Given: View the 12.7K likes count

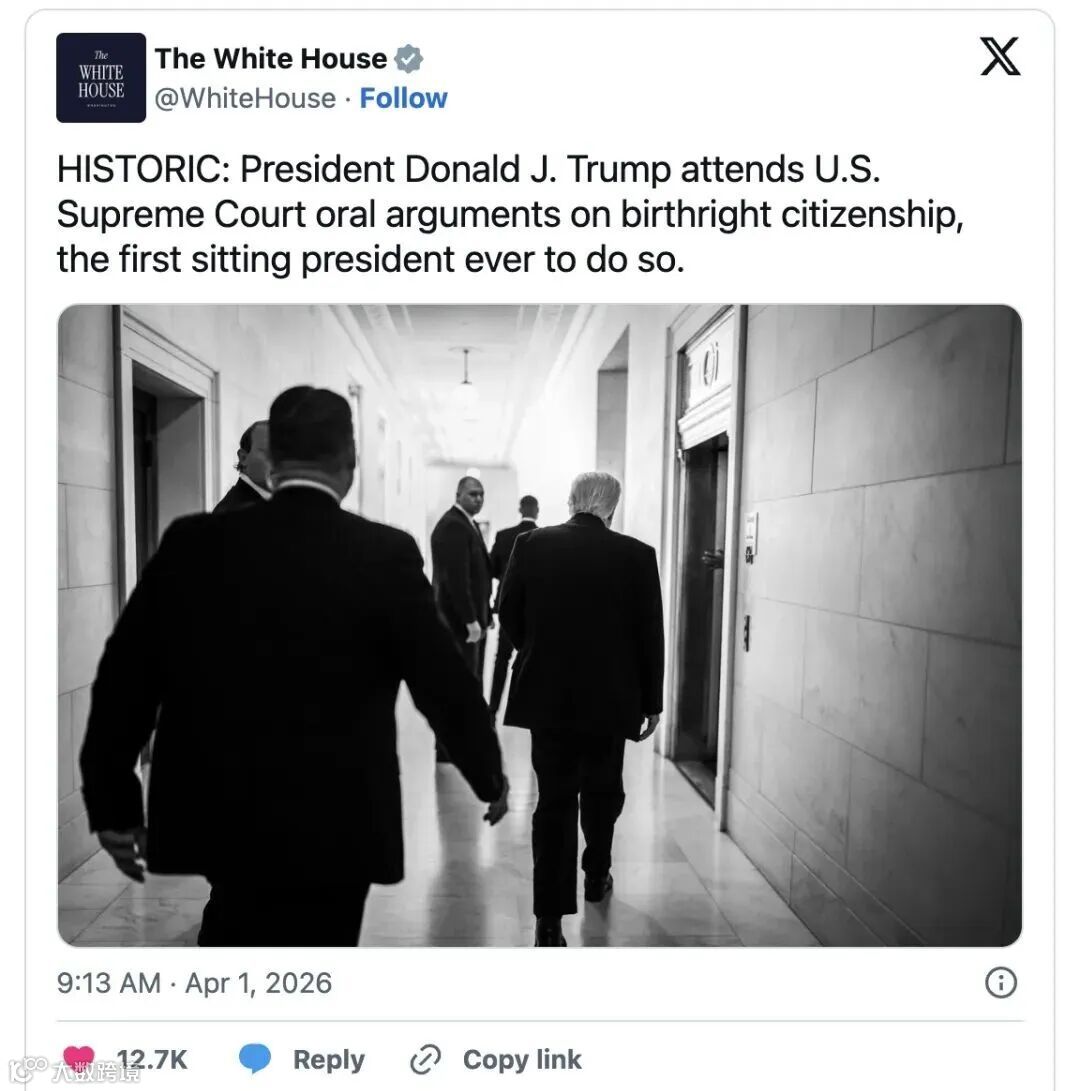Looking at the screenshot, I should pyautogui.click(x=152, y=1060).
